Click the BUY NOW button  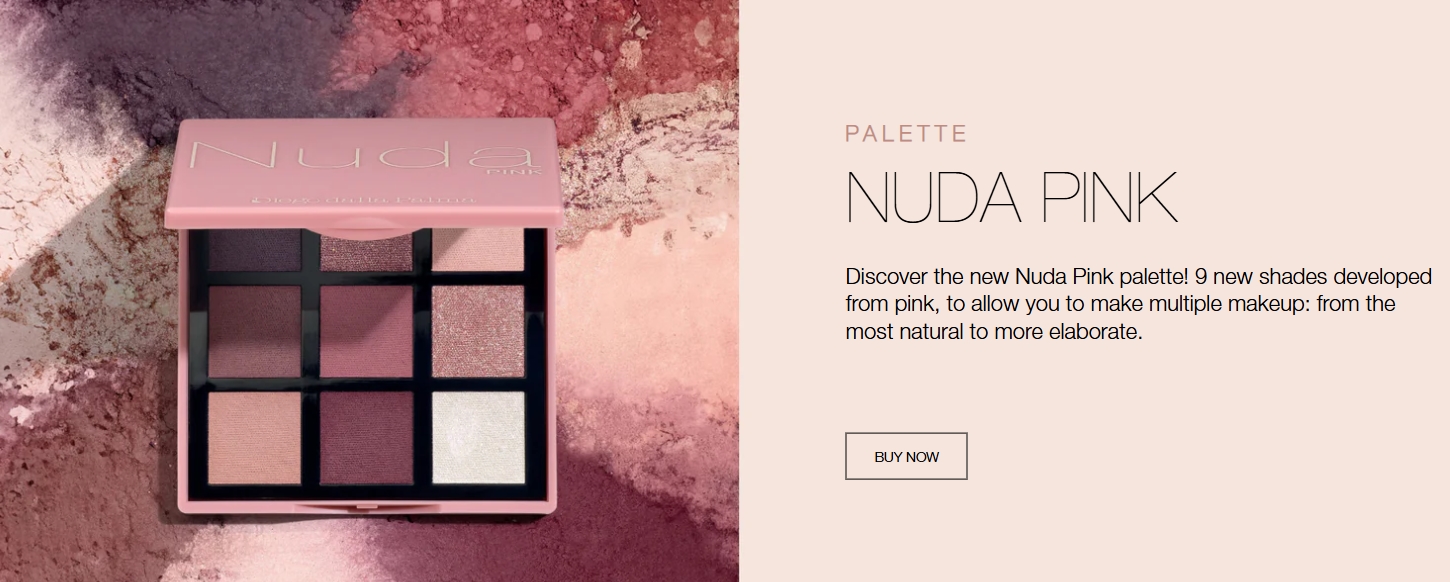[x=906, y=456]
